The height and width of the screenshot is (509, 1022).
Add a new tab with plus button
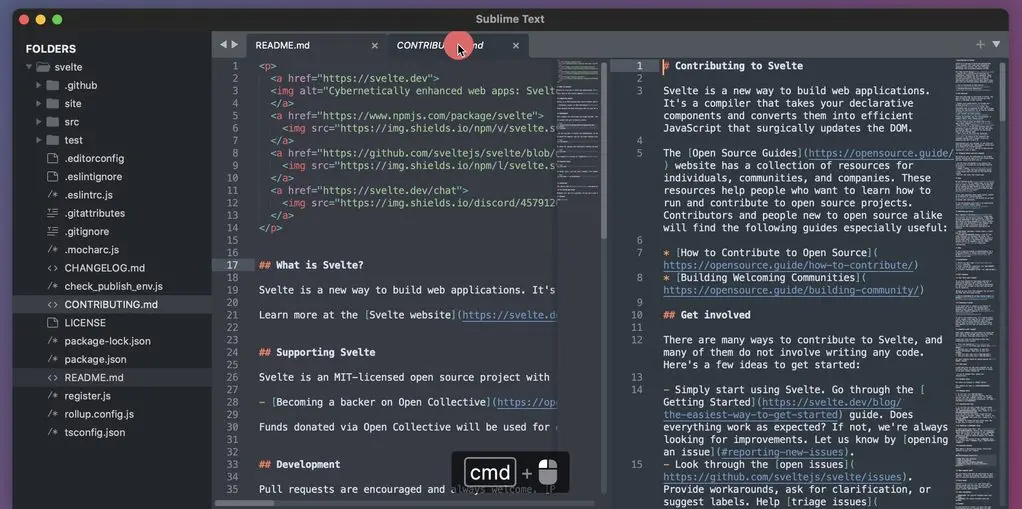[980, 44]
